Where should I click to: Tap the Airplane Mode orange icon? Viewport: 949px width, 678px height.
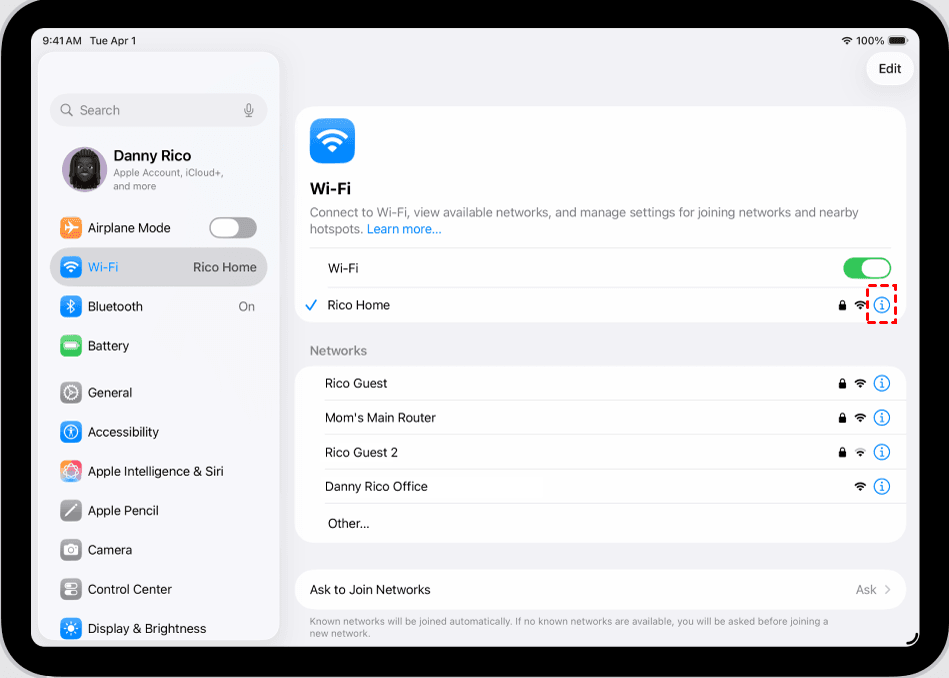pos(71,228)
